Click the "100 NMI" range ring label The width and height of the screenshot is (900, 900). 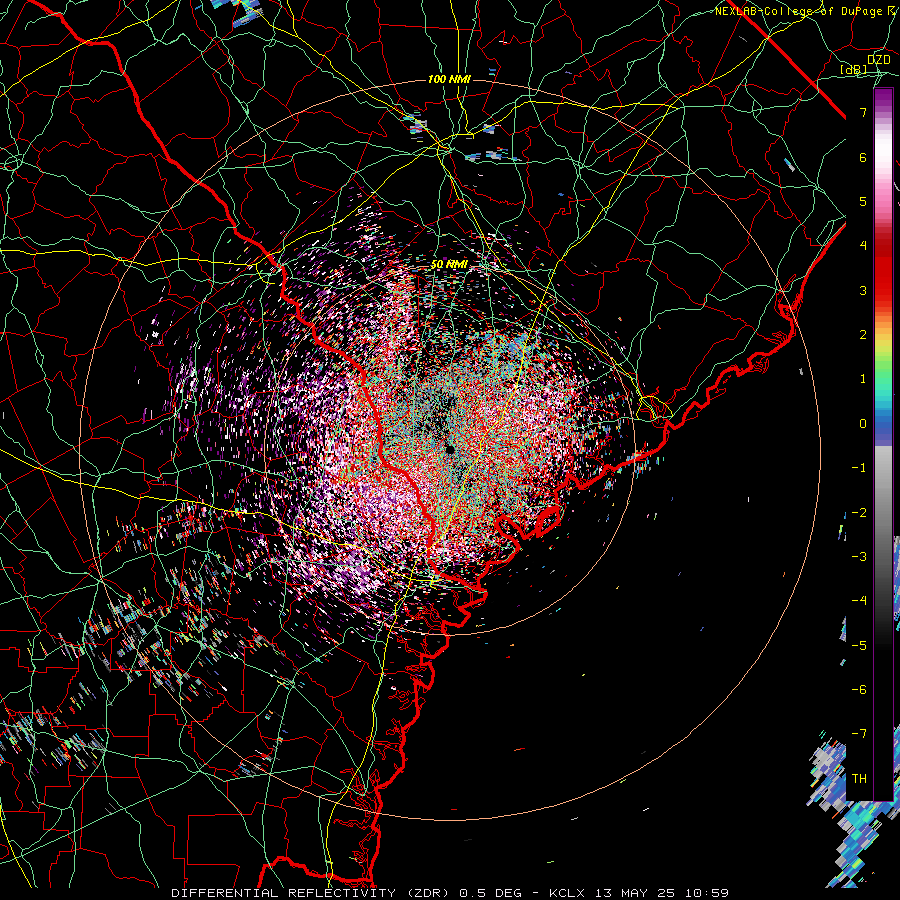point(449,79)
